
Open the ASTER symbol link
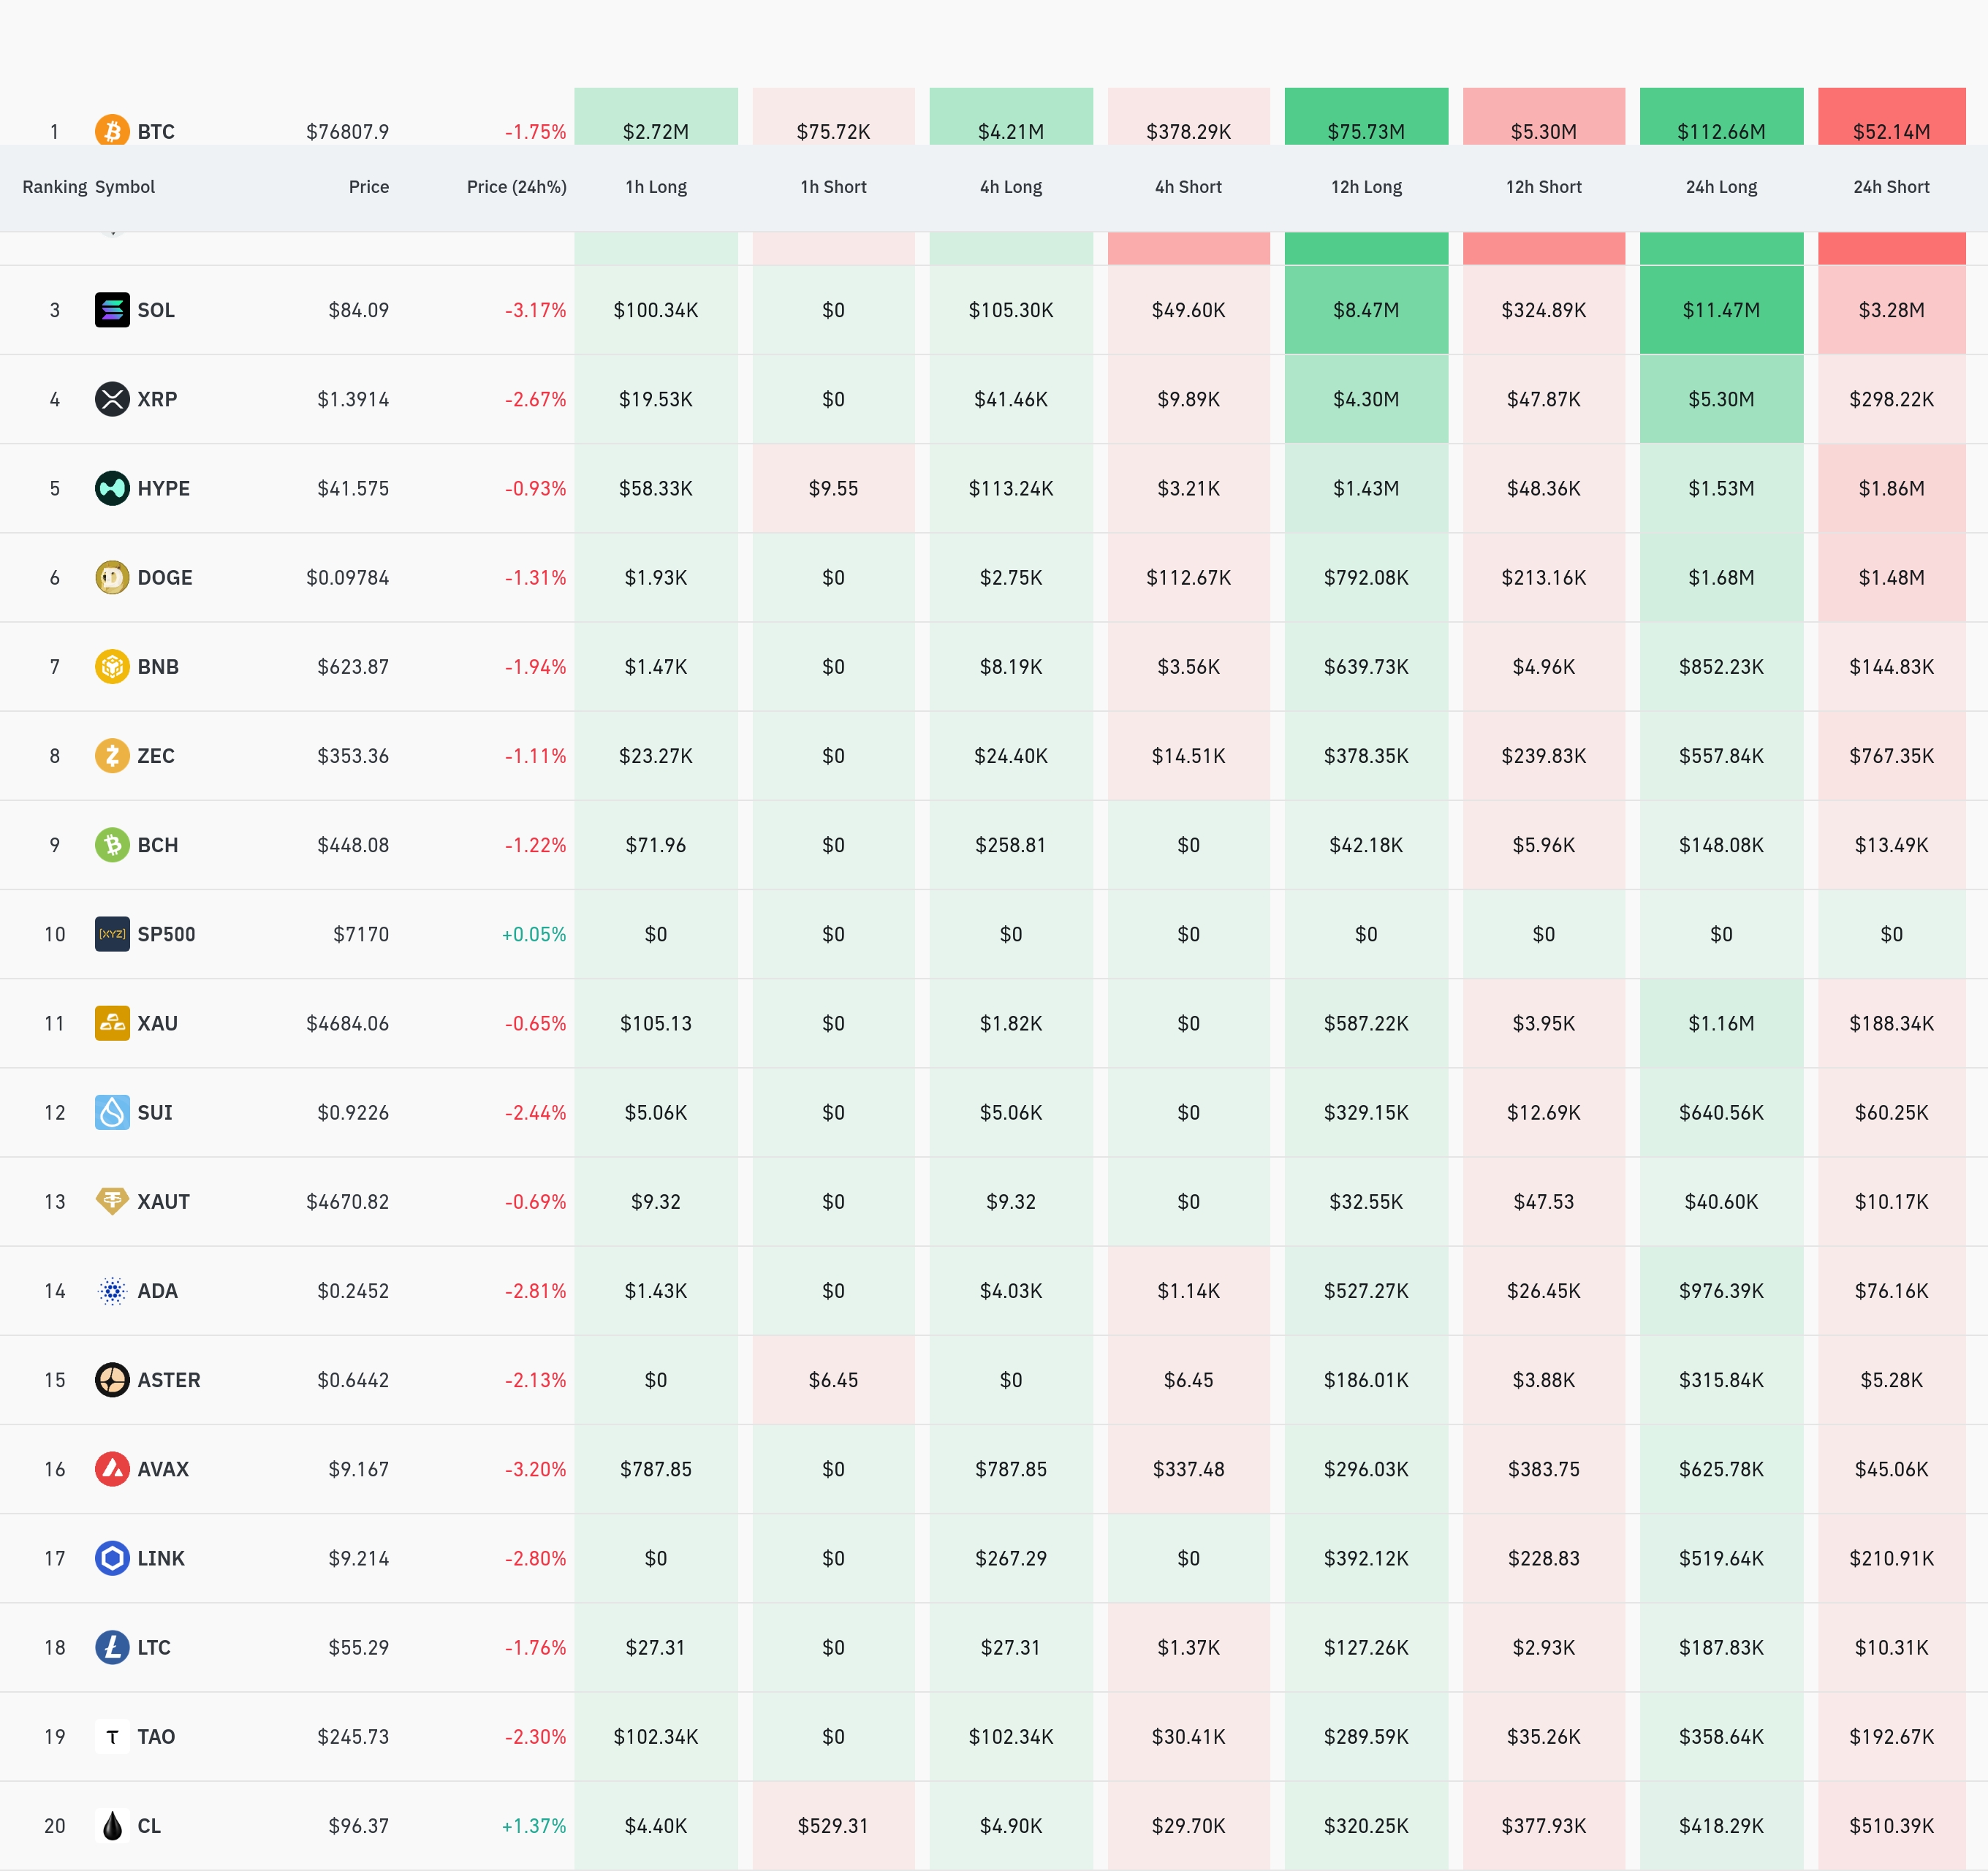[x=169, y=1380]
